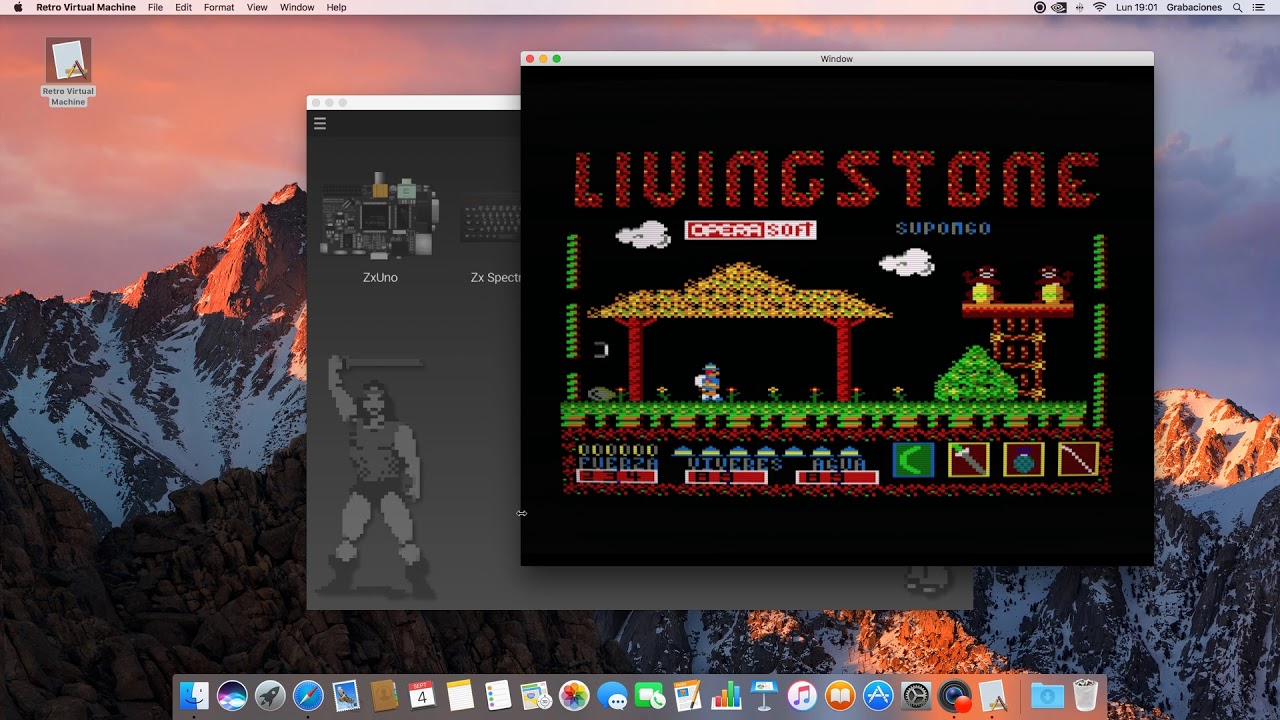
Task: Open the Grabaciones user menu
Action: tap(1194, 7)
